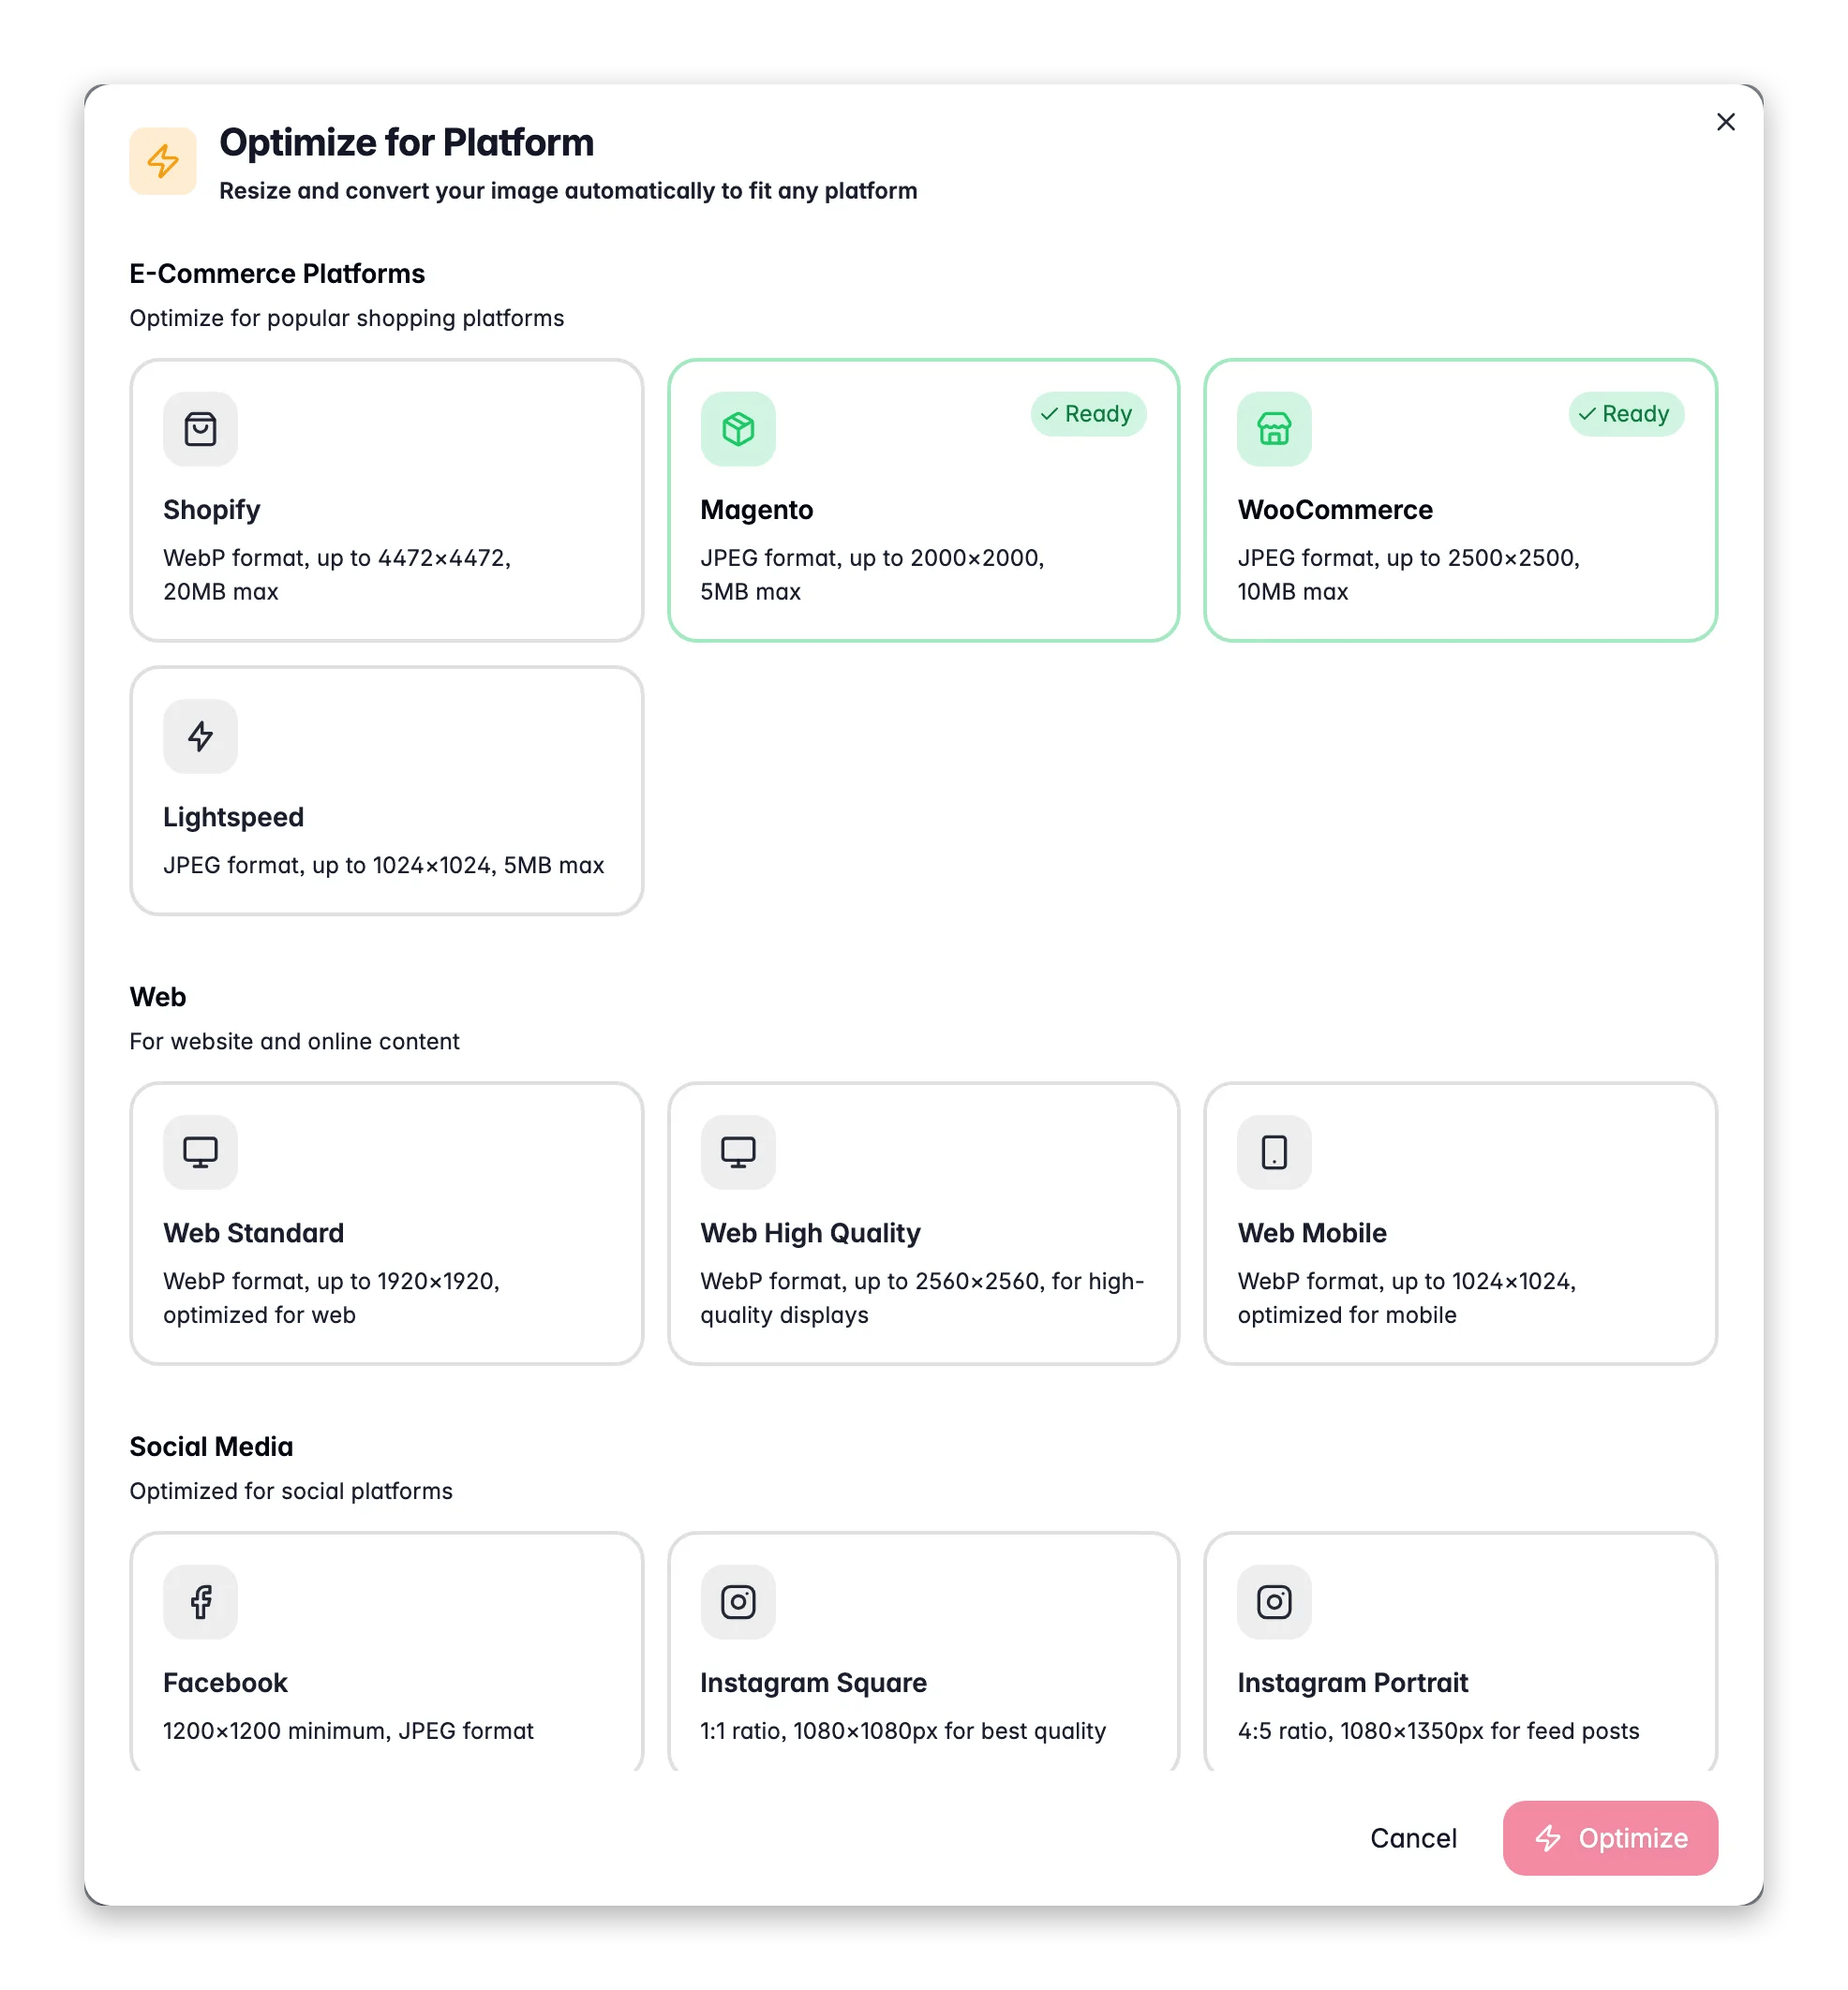1848x1990 pixels.
Task: Click the 'Optimize for Platform' dialog title
Action: (406, 143)
